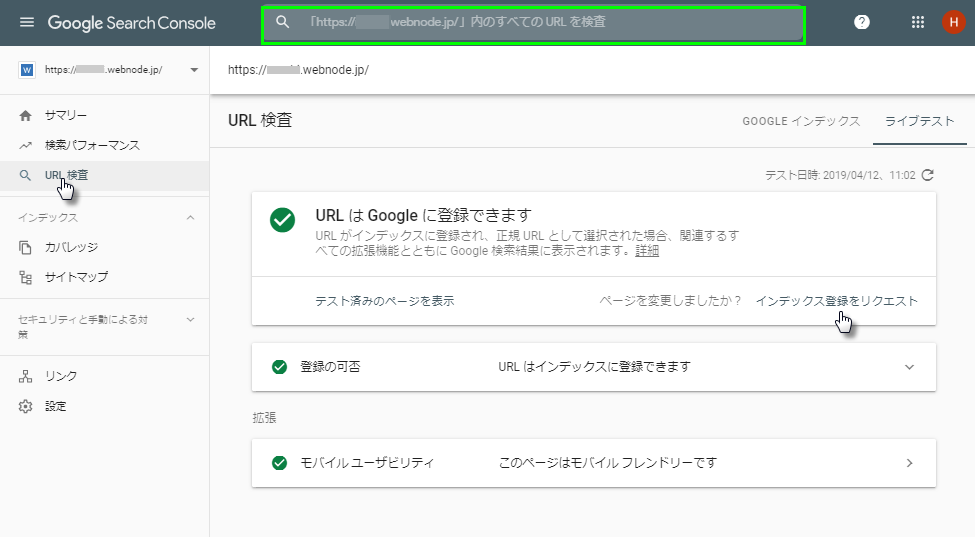
Task: Switch to GOOGLE インデックス tab
Action: 801,122
